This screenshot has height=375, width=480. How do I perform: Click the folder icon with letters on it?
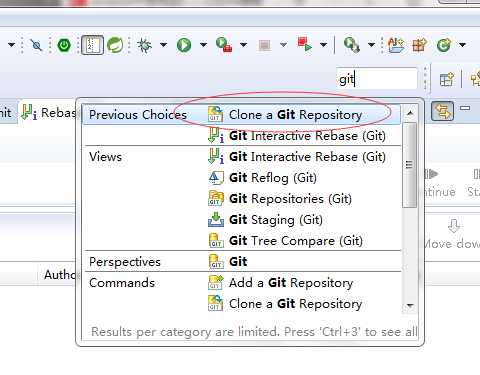click(396, 45)
